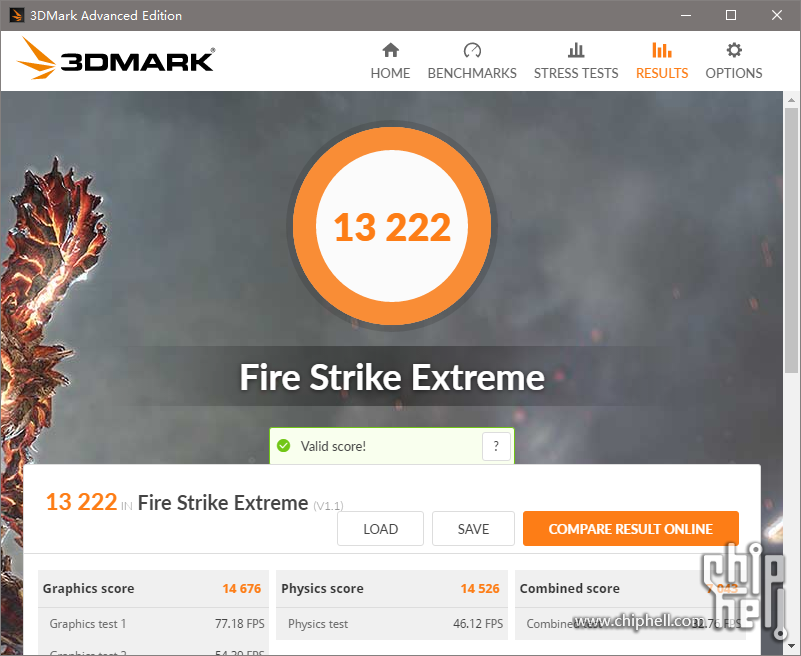This screenshot has width=801, height=656.
Task: Click the scrollbar up arrow
Action: pyautogui.click(x=791, y=100)
